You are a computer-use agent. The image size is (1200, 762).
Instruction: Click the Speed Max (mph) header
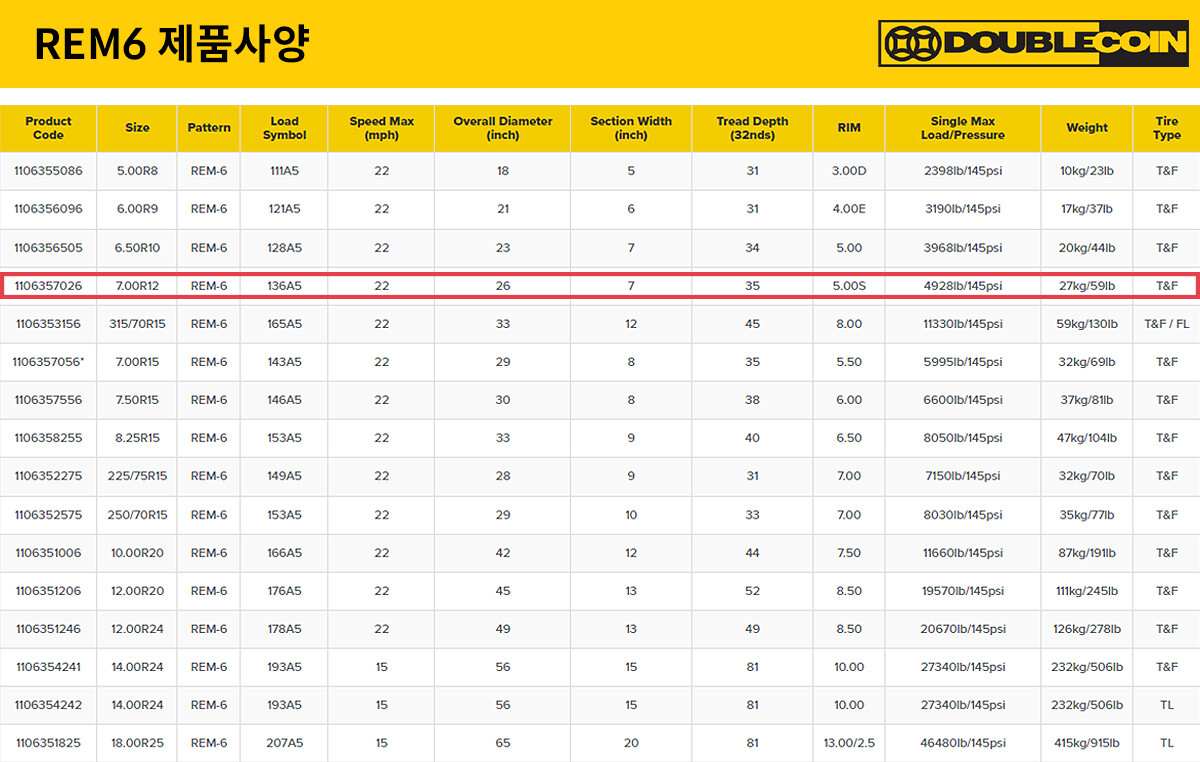pos(381,128)
